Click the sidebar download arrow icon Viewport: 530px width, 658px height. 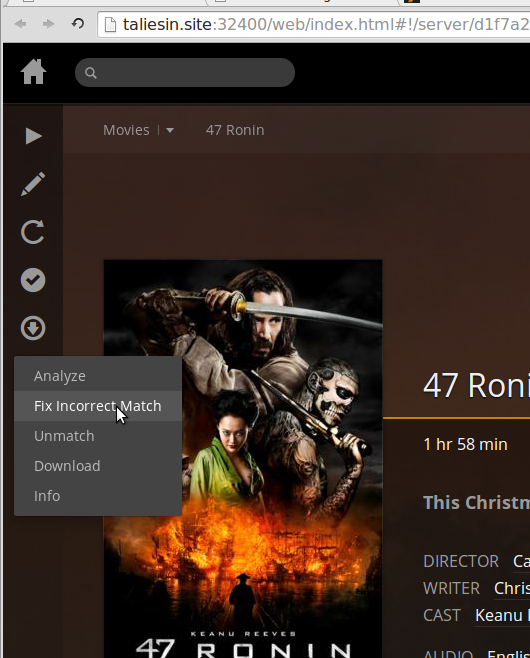pos(33,328)
